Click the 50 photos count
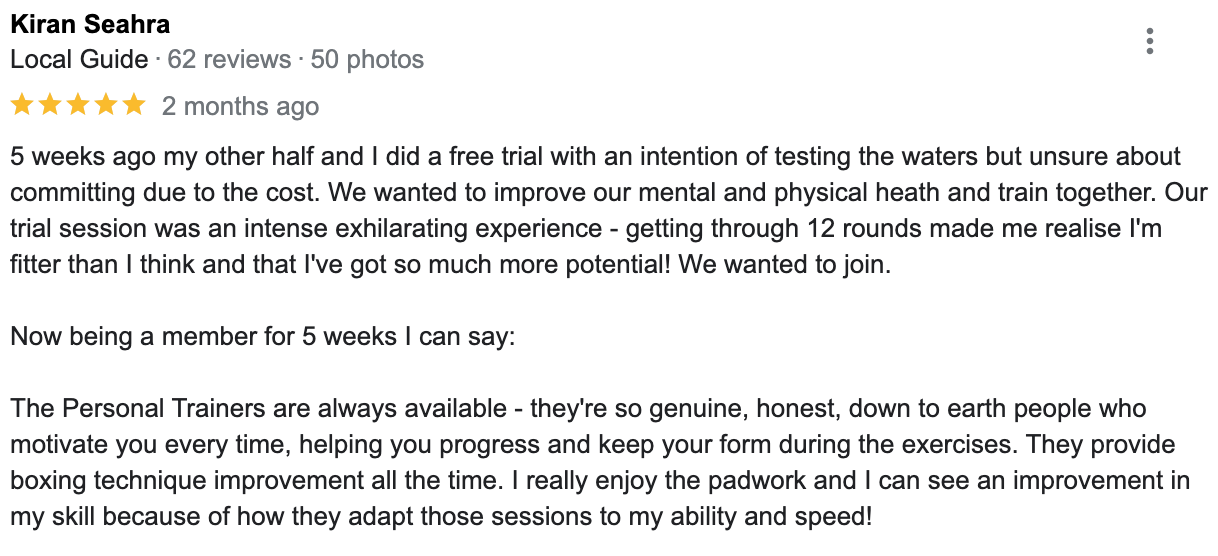Viewport: 1218px width, 556px height. click(367, 60)
